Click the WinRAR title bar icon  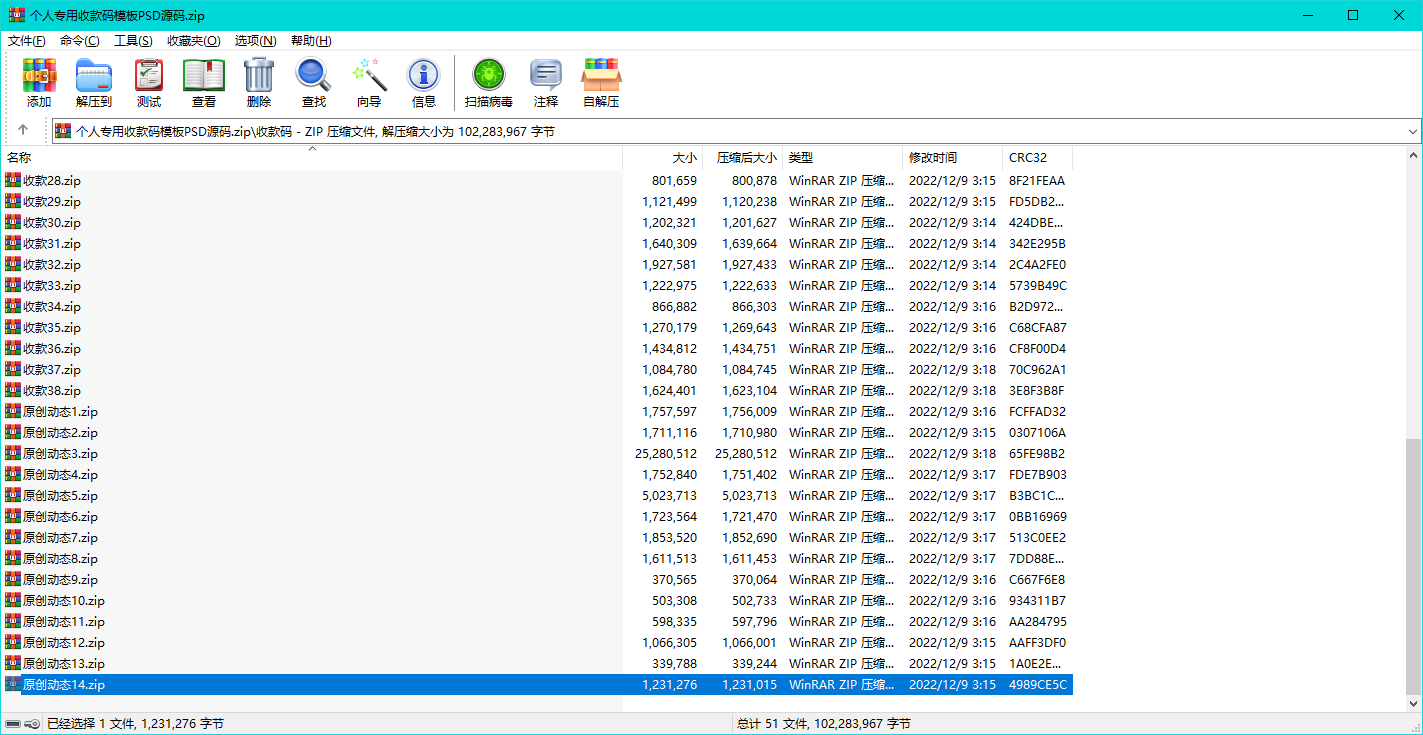click(17, 15)
